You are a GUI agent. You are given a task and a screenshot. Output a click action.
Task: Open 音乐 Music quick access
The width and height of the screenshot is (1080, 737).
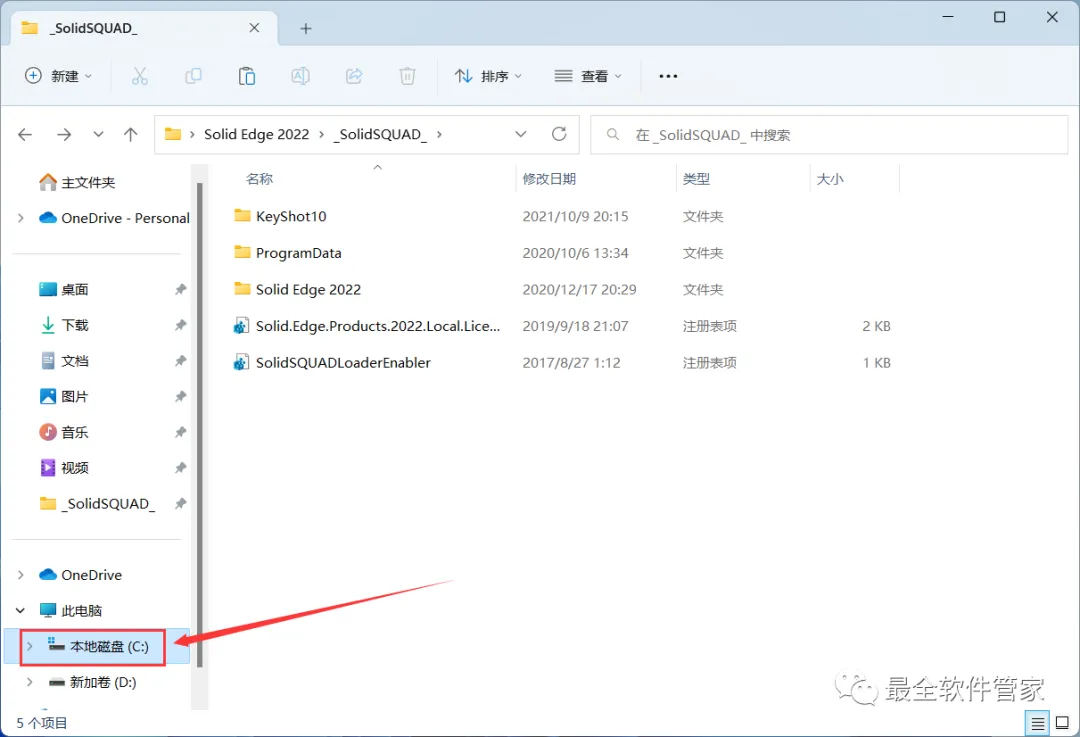pos(64,433)
